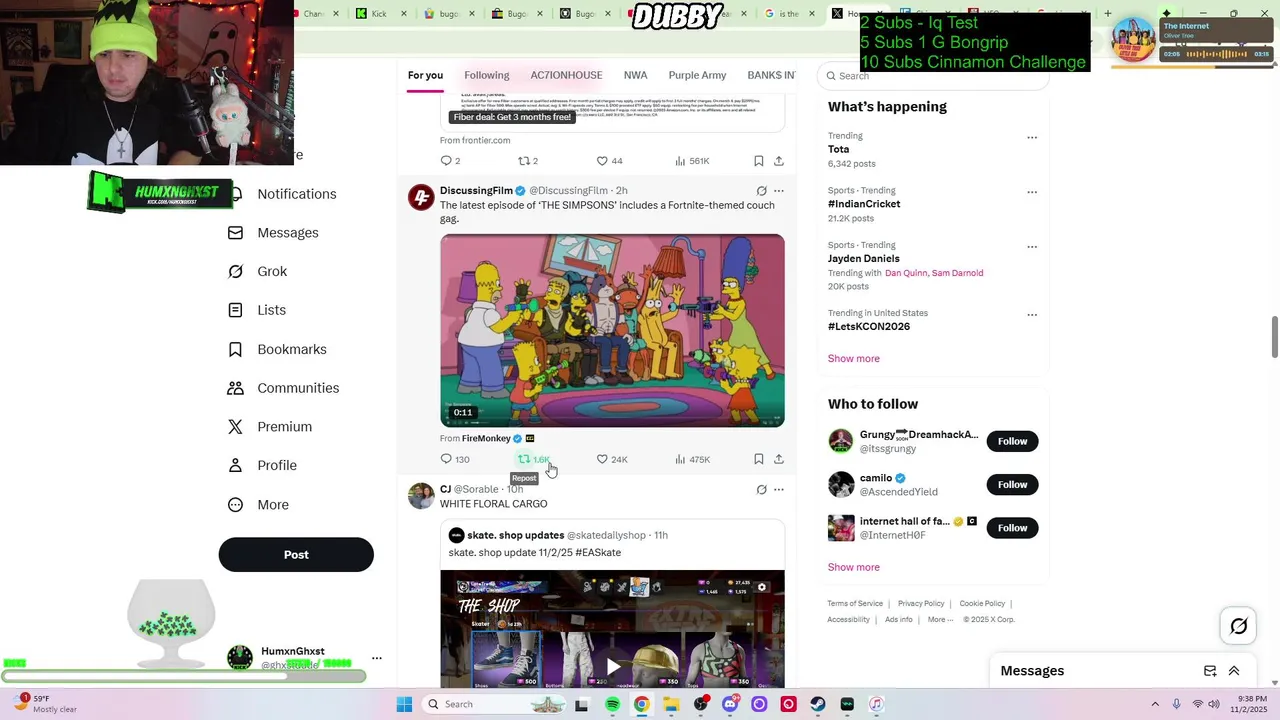Show hidden system tray icons
The height and width of the screenshot is (720, 1280).
pyautogui.click(x=1155, y=704)
